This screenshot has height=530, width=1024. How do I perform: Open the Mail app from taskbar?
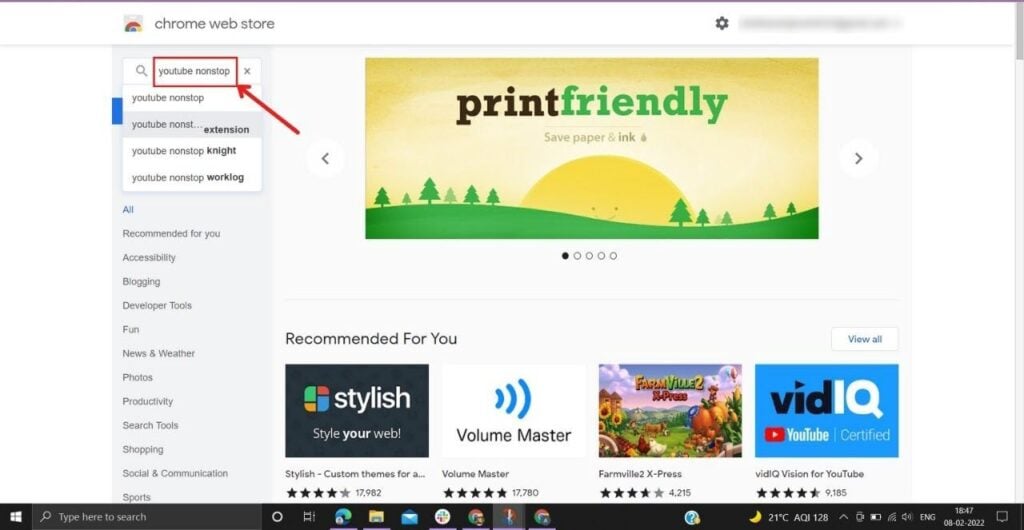coord(409,517)
